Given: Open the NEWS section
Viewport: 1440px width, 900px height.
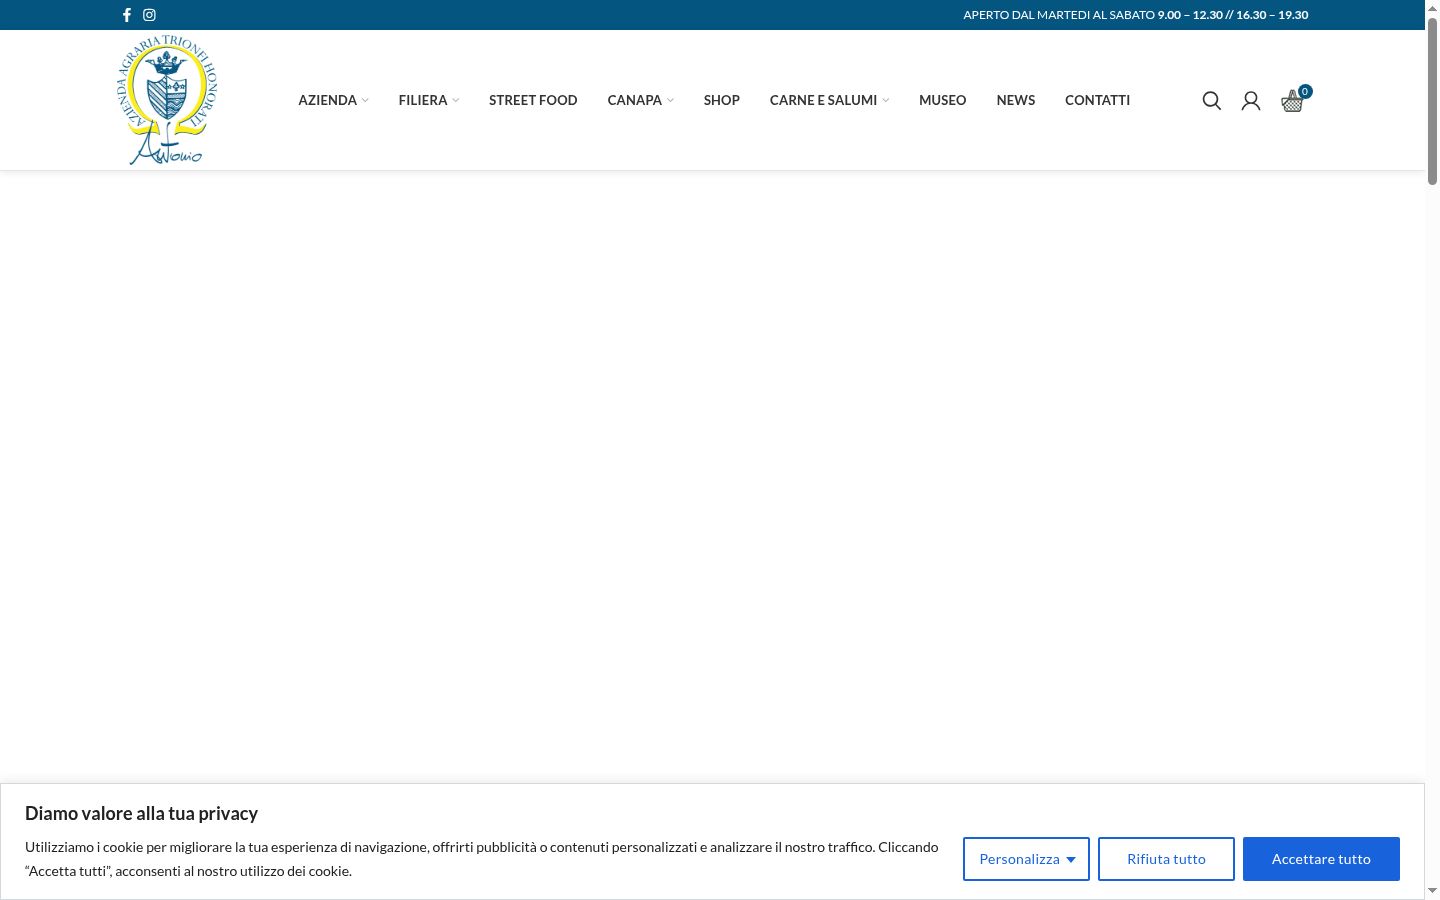Looking at the screenshot, I should coord(1016,100).
